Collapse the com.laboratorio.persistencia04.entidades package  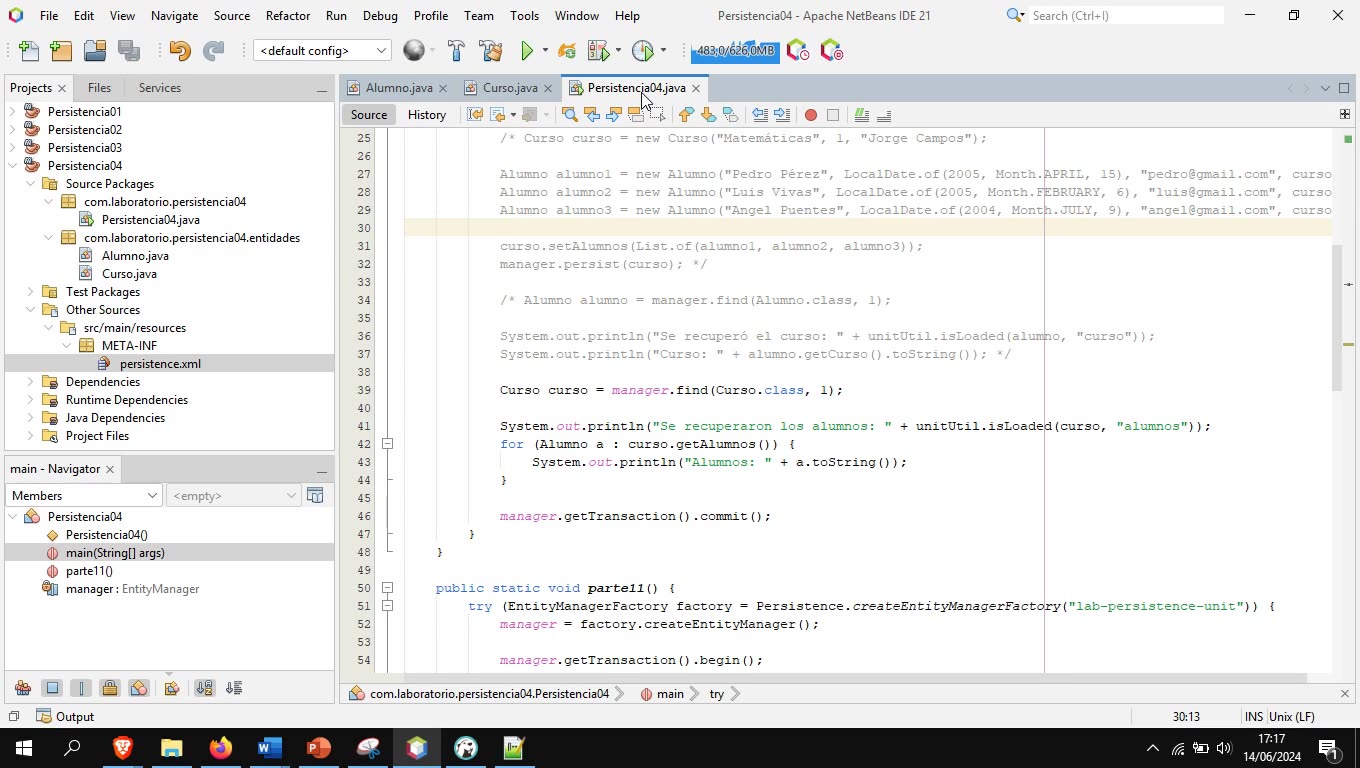click(48, 237)
